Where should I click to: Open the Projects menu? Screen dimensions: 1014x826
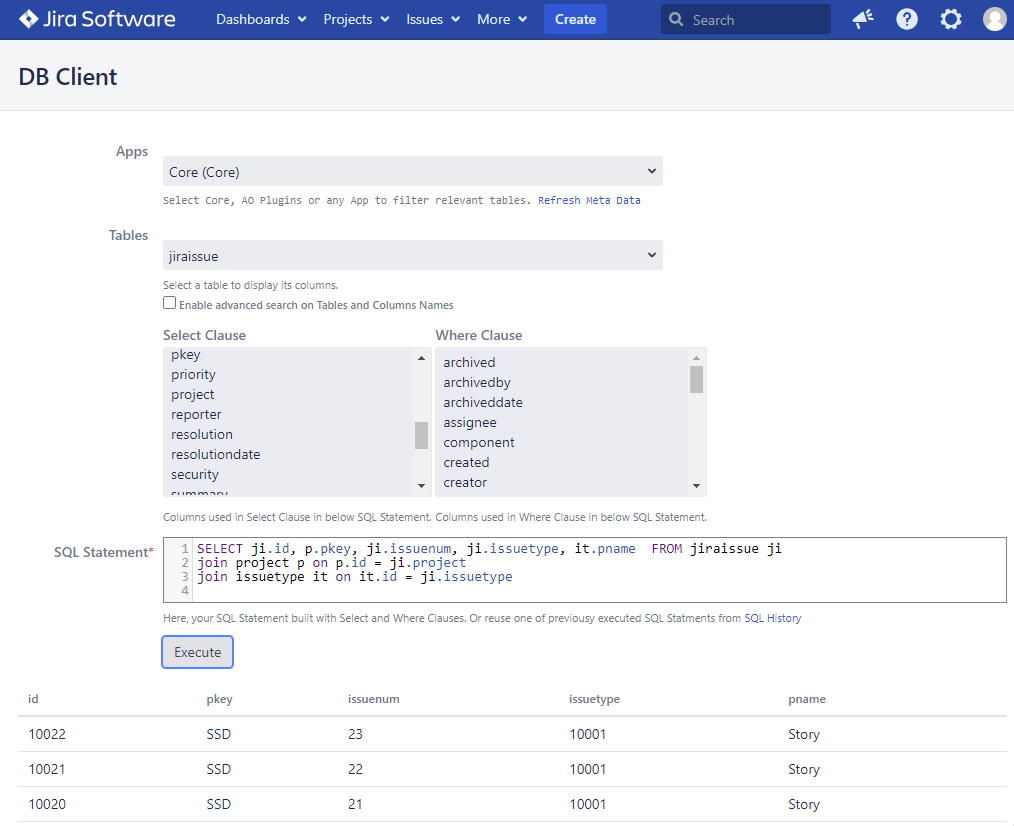click(356, 19)
